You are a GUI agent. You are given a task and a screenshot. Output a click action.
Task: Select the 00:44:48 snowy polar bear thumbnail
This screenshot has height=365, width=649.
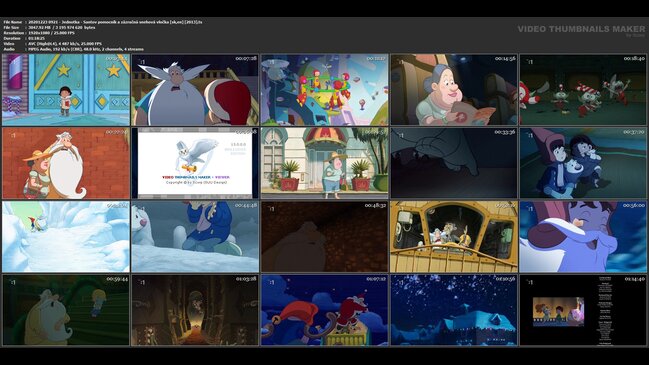pyautogui.click(x=195, y=237)
